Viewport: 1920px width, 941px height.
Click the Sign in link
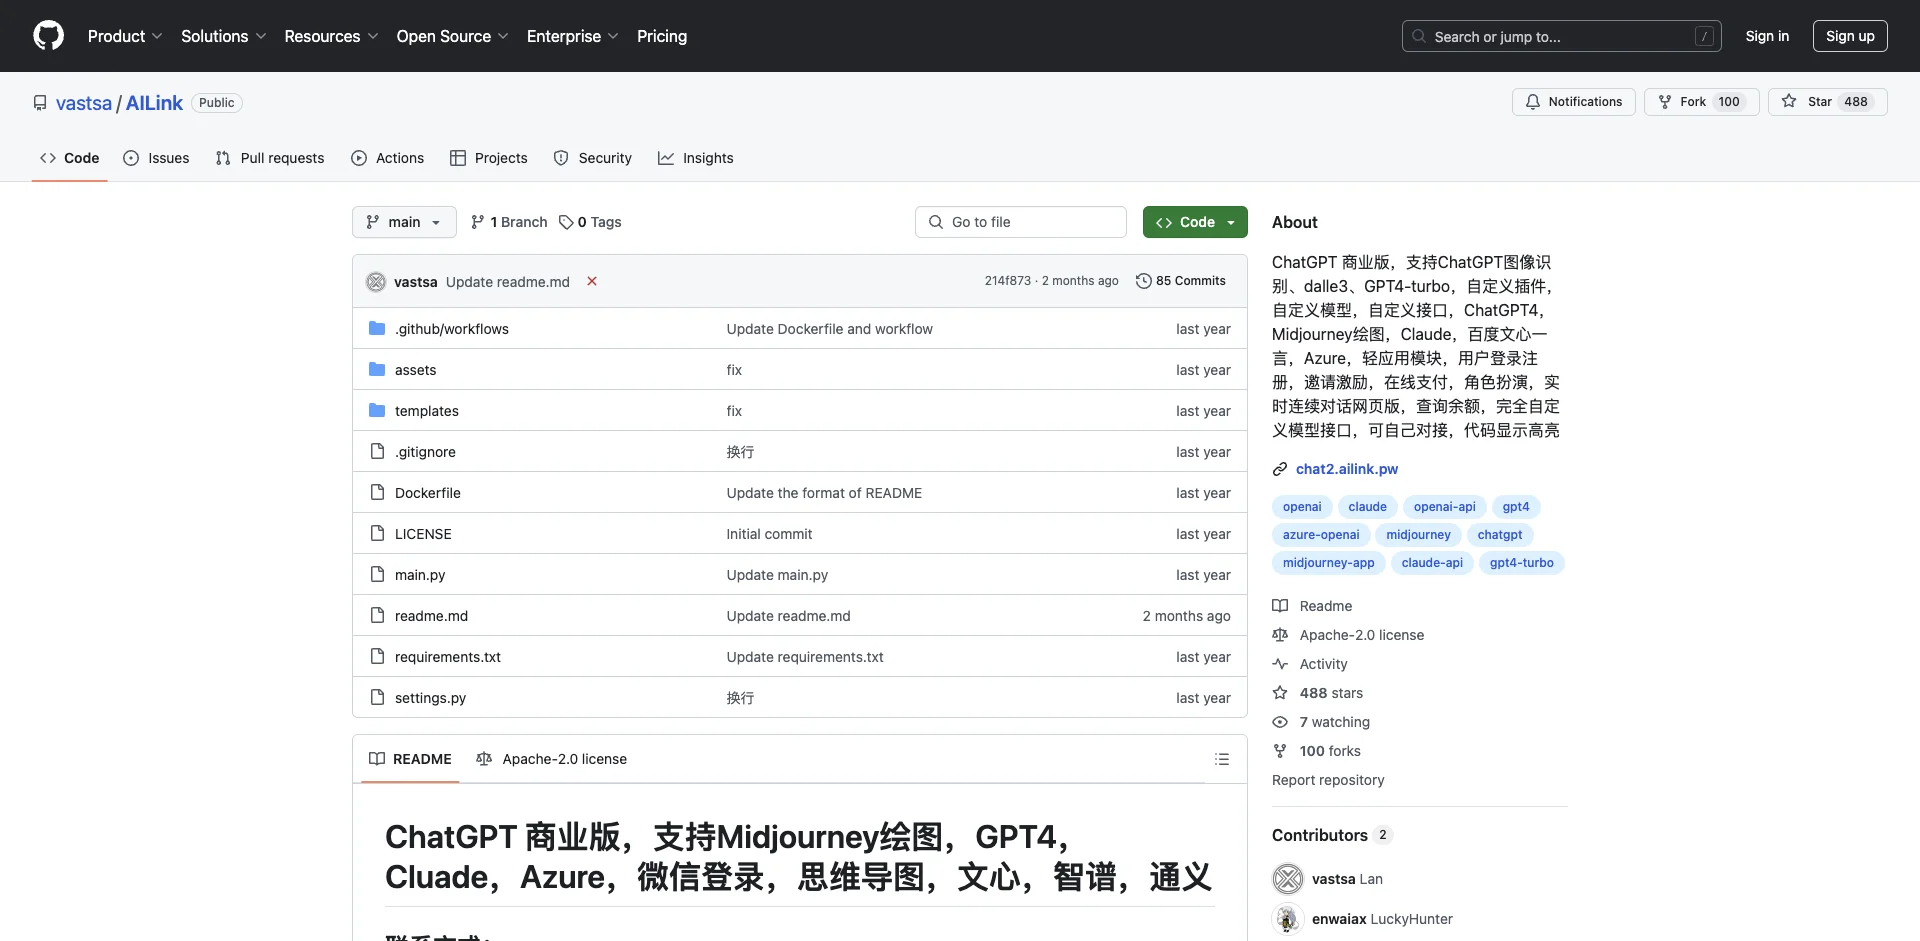pos(1767,36)
